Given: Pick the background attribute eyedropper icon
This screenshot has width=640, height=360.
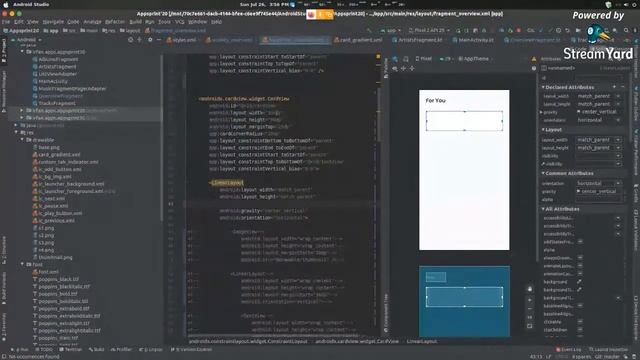Looking at the screenshot, I should click(579, 282).
